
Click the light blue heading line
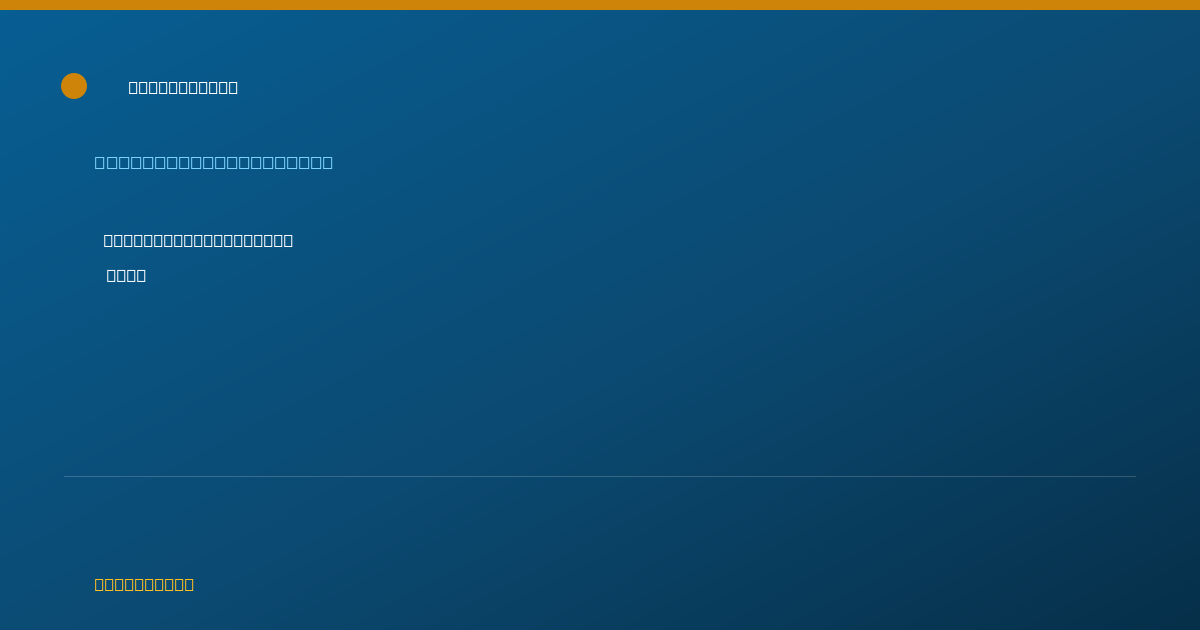[214, 162]
